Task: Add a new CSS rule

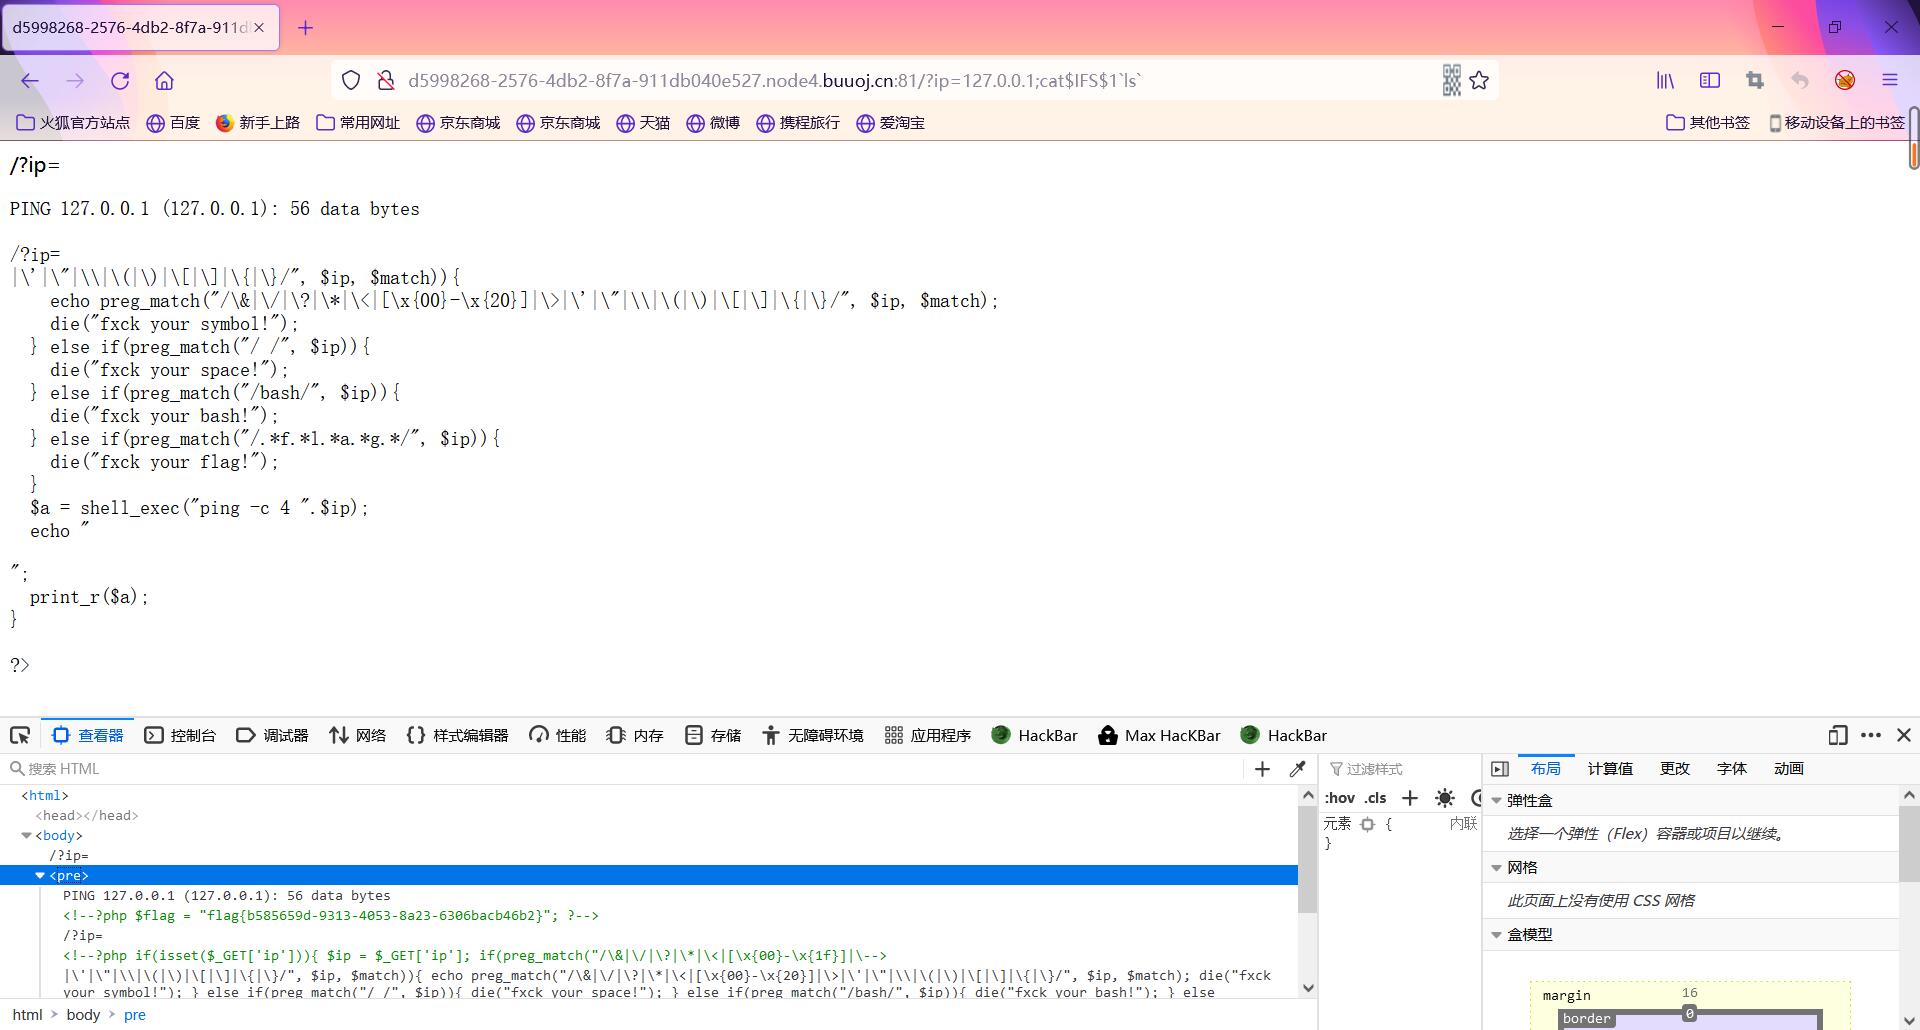Action: point(1410,798)
